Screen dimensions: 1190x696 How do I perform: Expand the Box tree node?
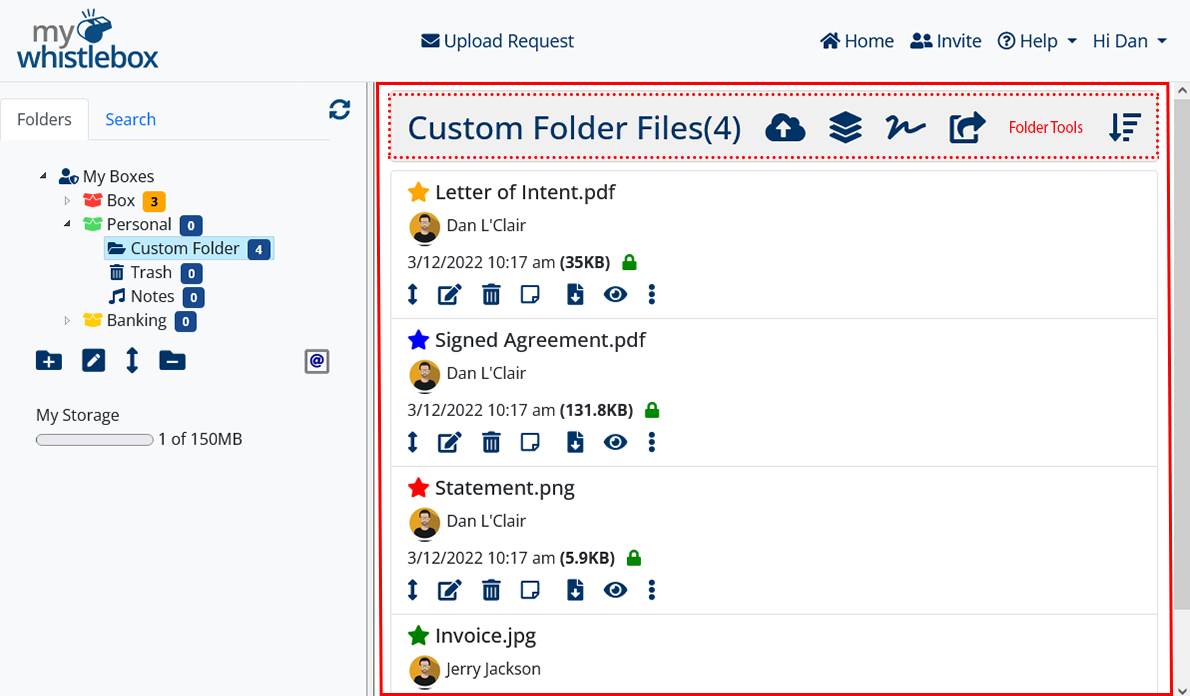click(x=68, y=201)
